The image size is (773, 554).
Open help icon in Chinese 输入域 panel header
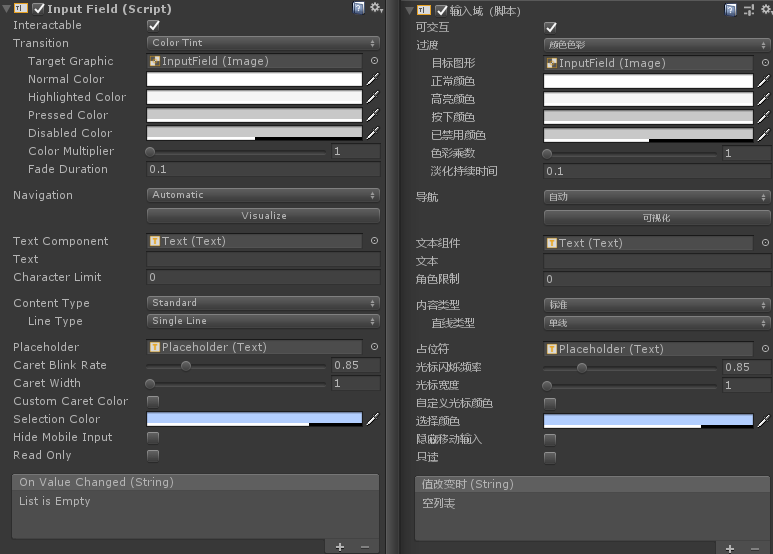coord(731,10)
